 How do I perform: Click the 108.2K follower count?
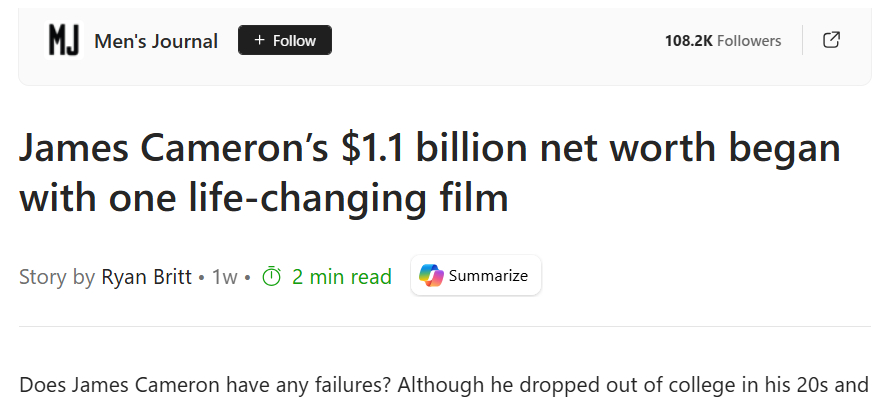coord(688,41)
